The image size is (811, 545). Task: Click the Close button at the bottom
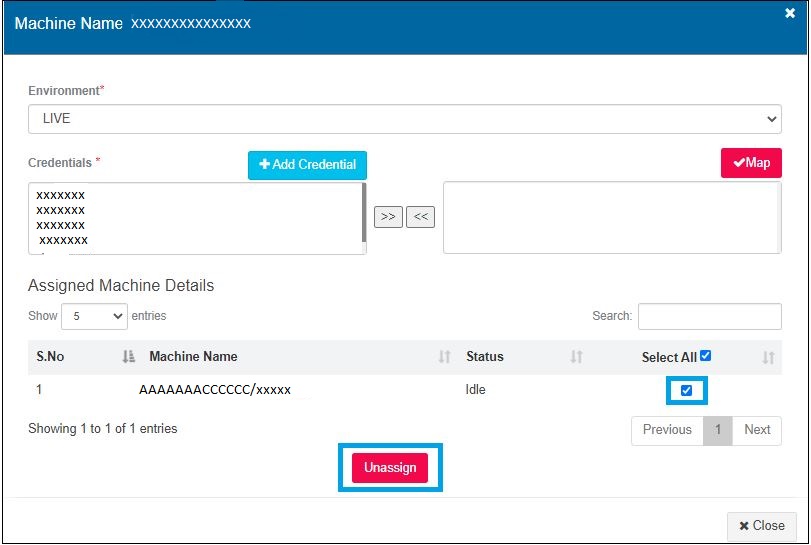pyautogui.click(x=761, y=525)
